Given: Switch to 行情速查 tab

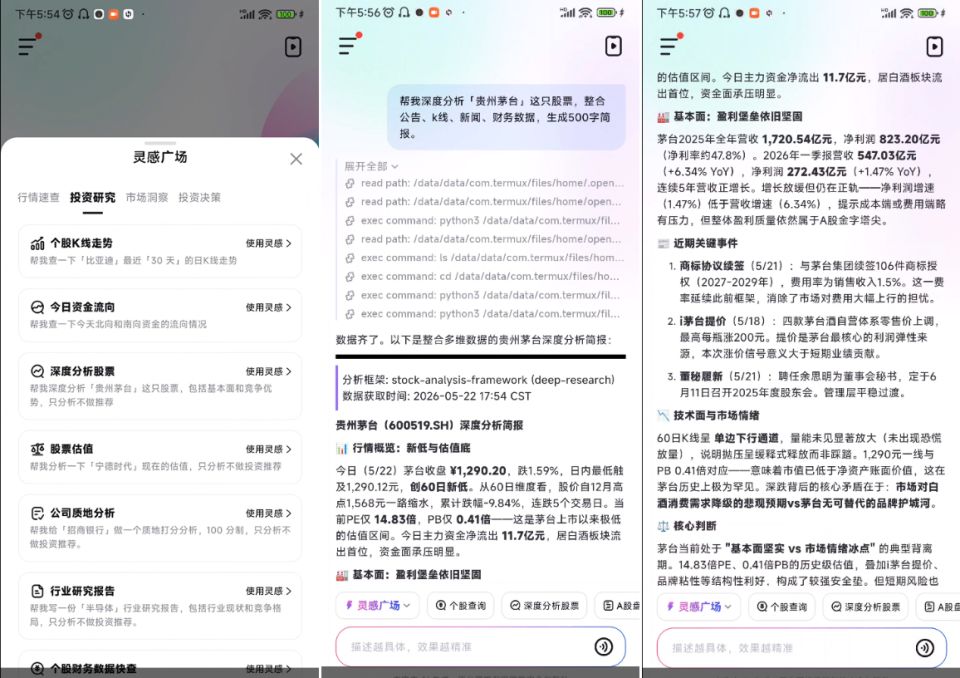Looking at the screenshot, I should [x=39, y=197].
